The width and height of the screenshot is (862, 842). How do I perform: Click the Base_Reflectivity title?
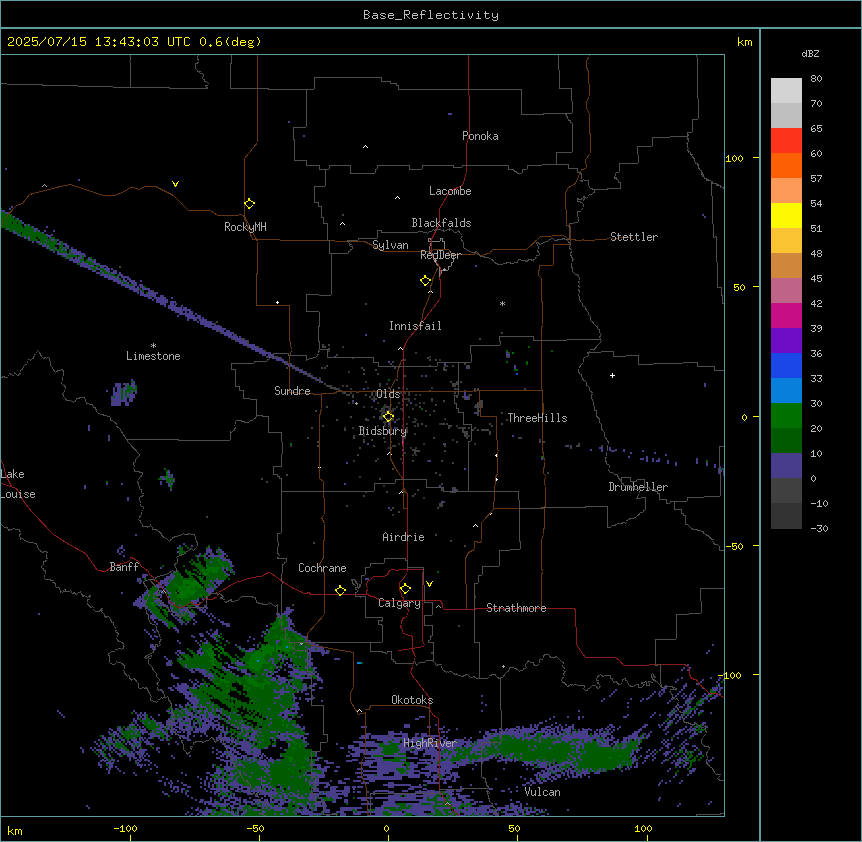point(431,15)
